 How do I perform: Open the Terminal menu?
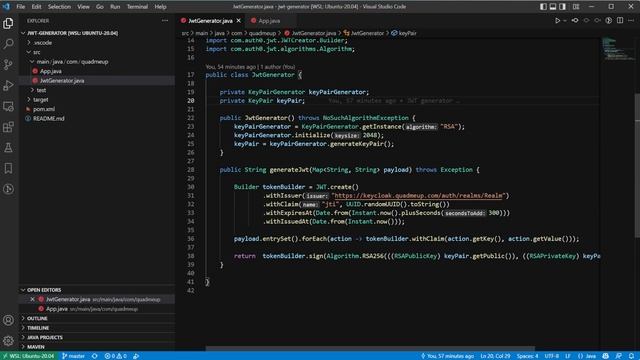(137, 7)
